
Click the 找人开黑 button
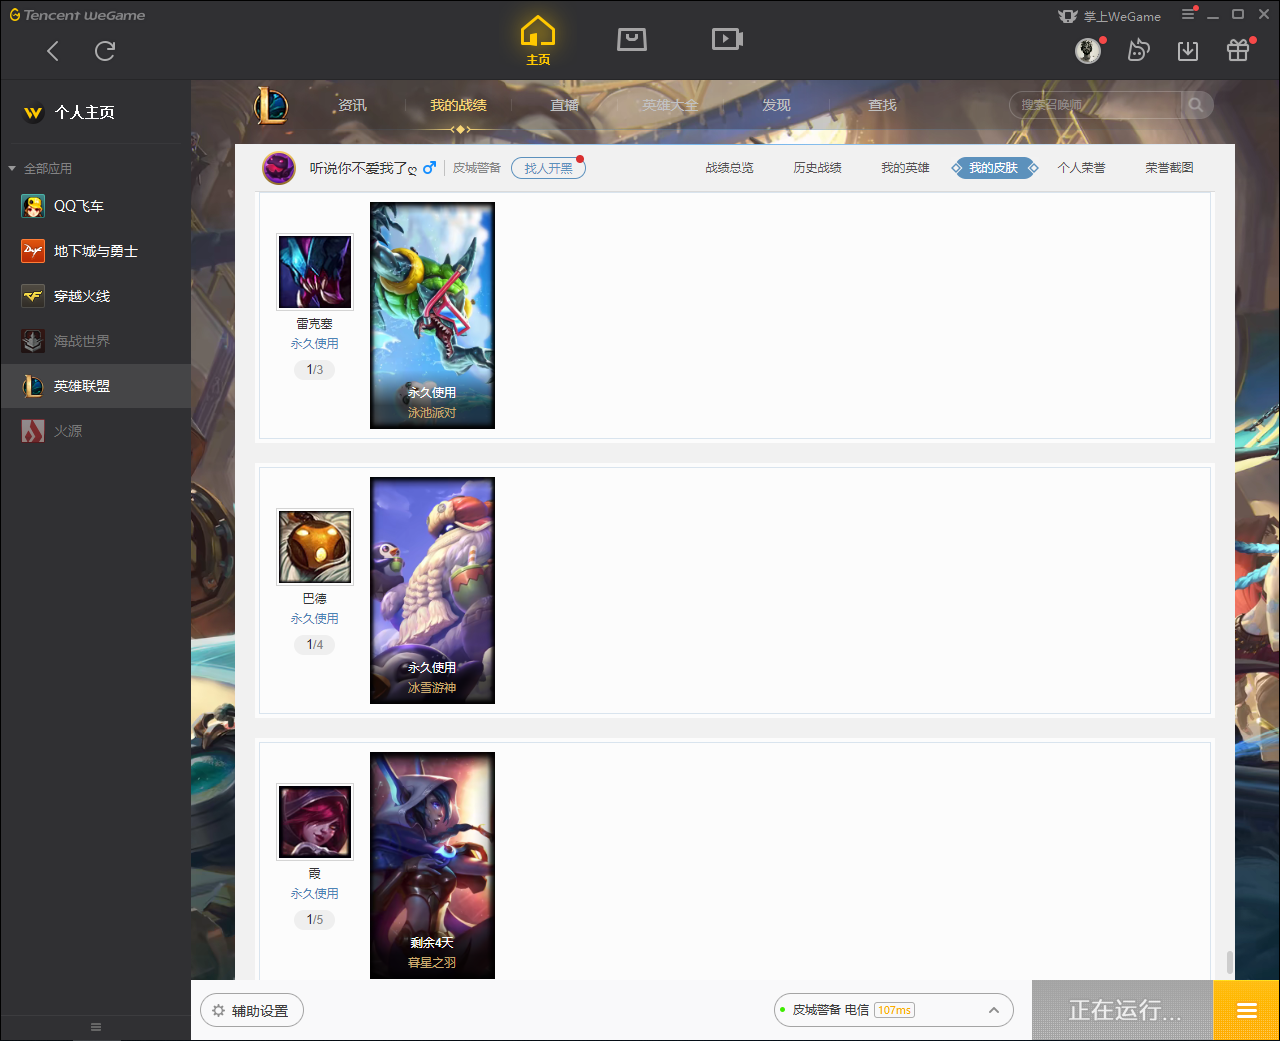[548, 168]
